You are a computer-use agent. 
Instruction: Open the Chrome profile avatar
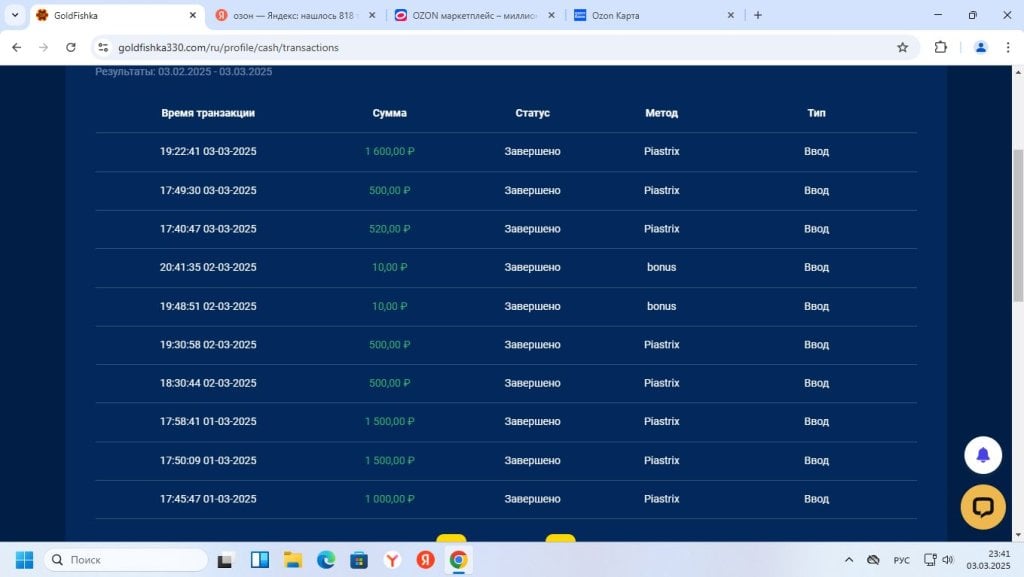(980, 47)
